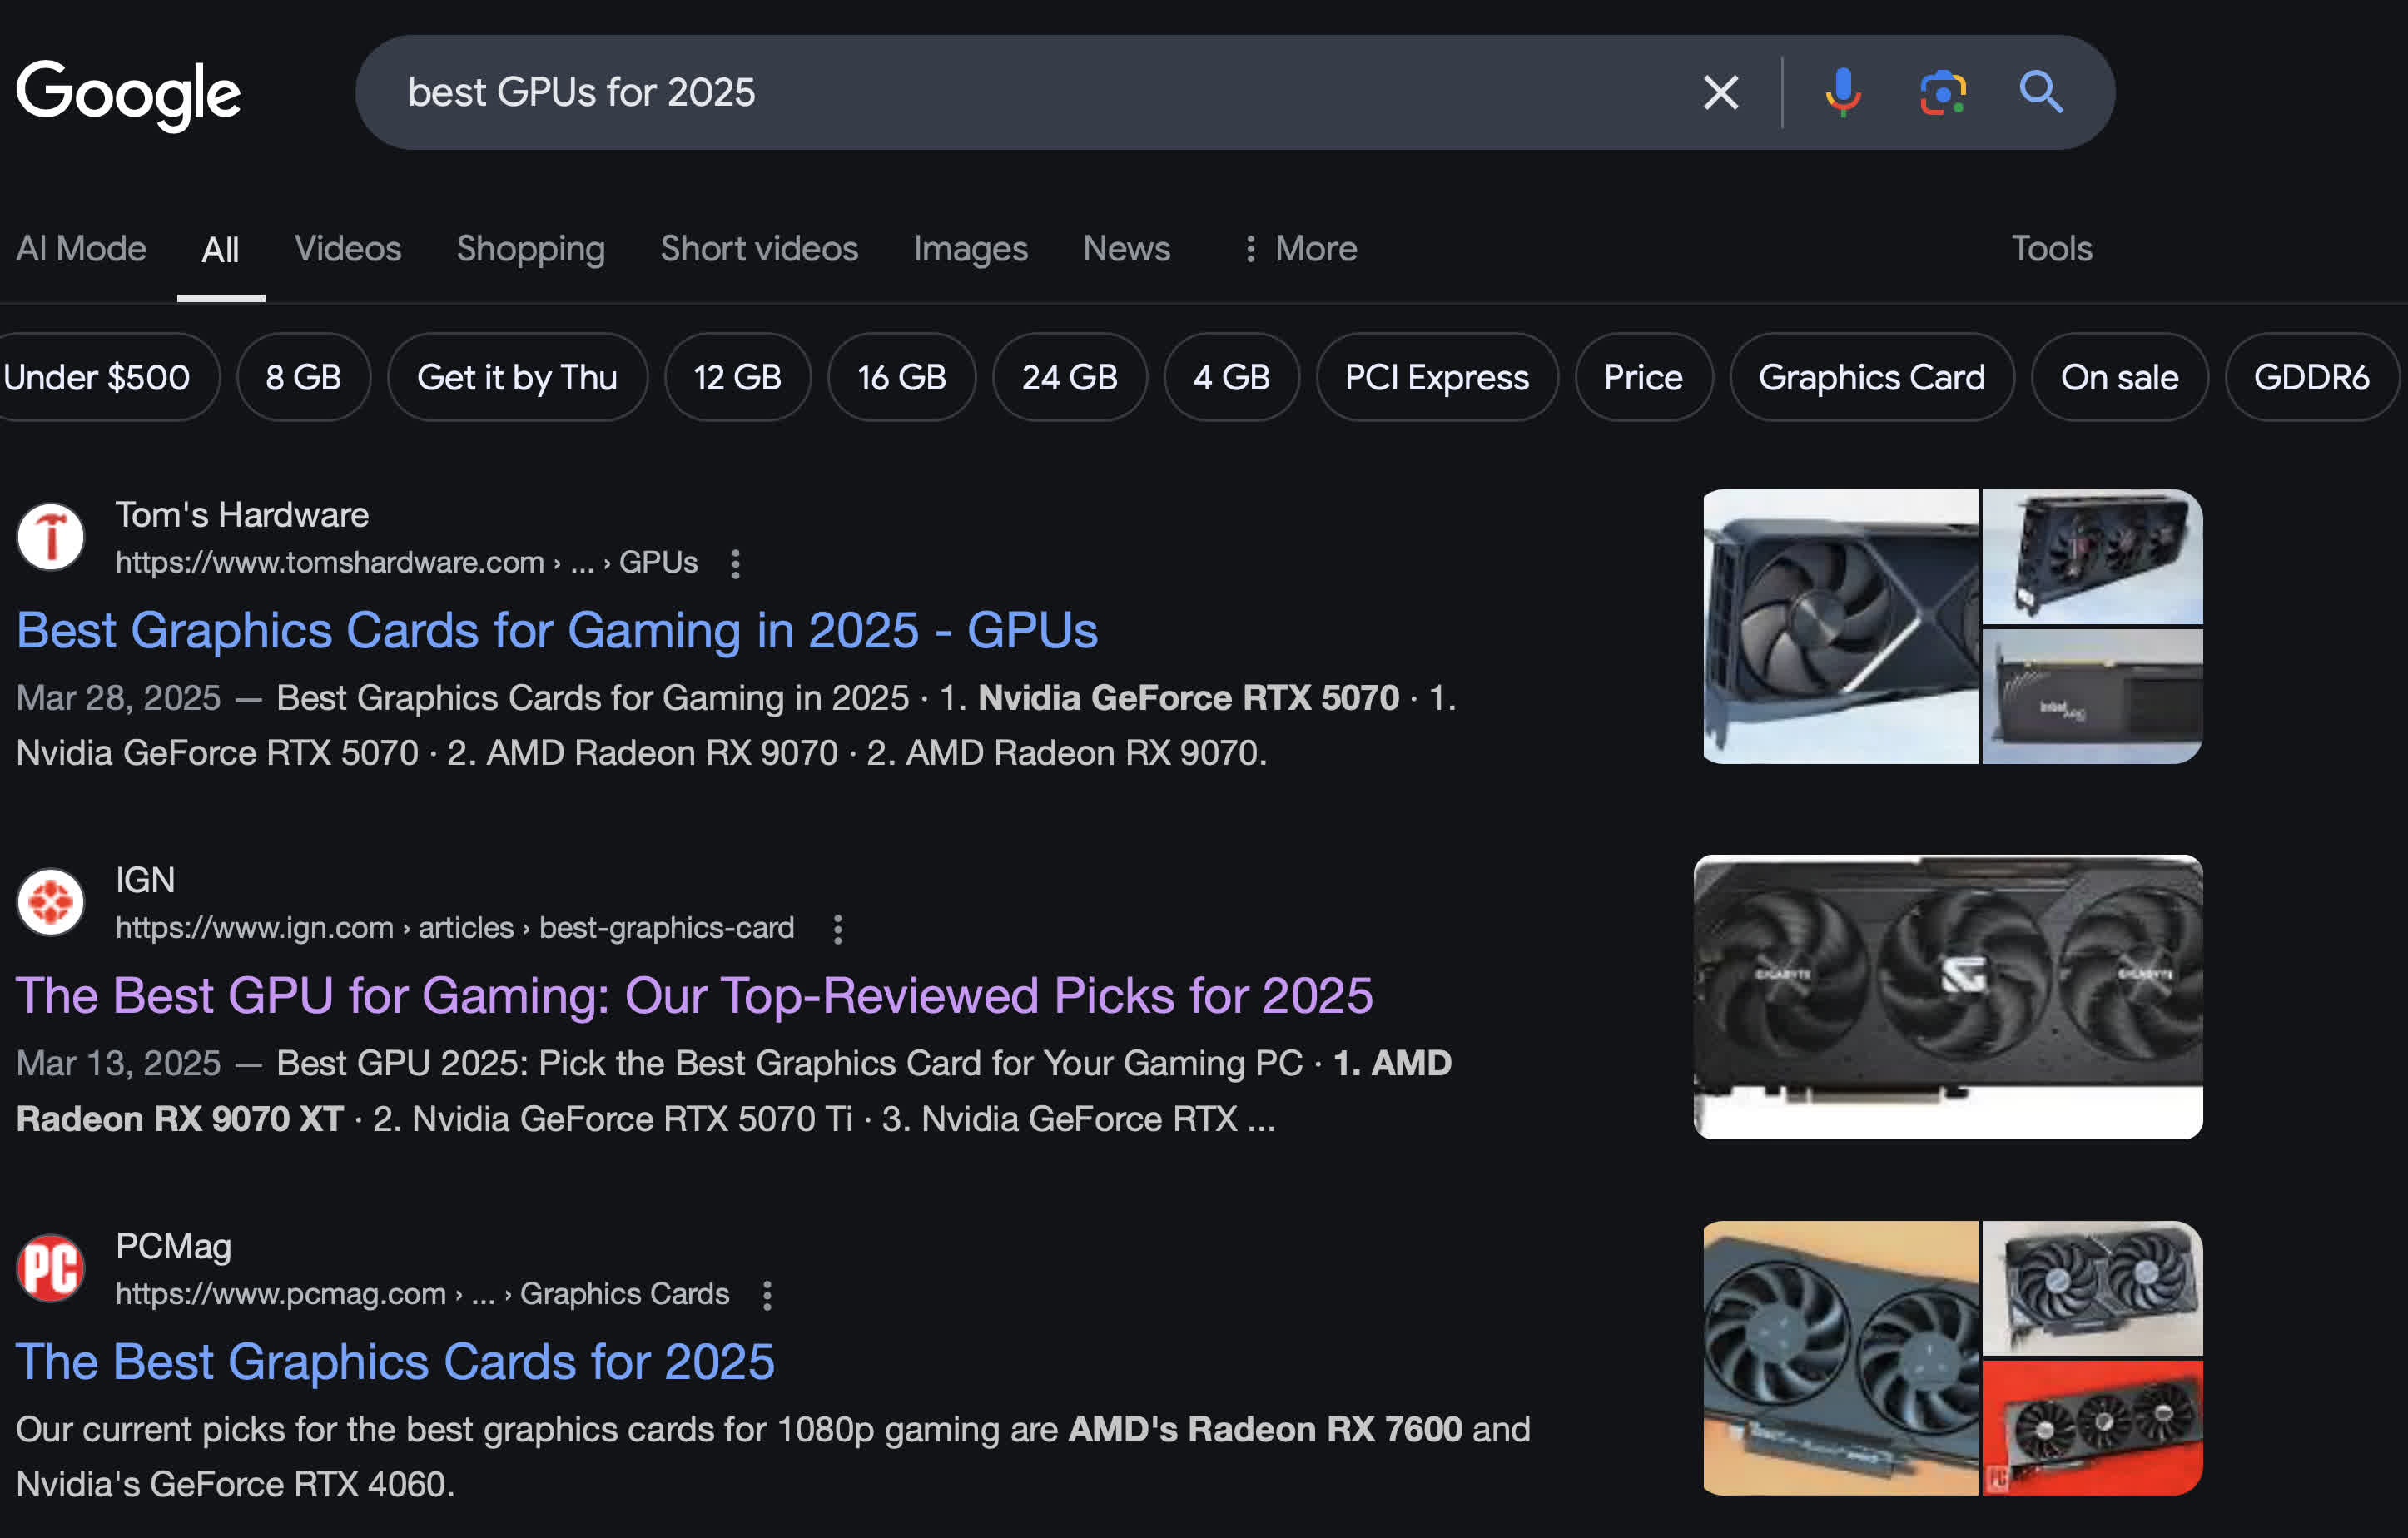Open three-dot menu beside IGN result
This screenshot has width=2408, height=1538.
(x=838, y=929)
